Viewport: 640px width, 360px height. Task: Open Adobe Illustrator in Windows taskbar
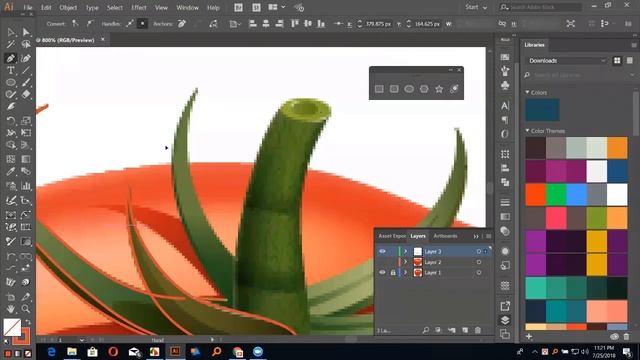pos(175,351)
